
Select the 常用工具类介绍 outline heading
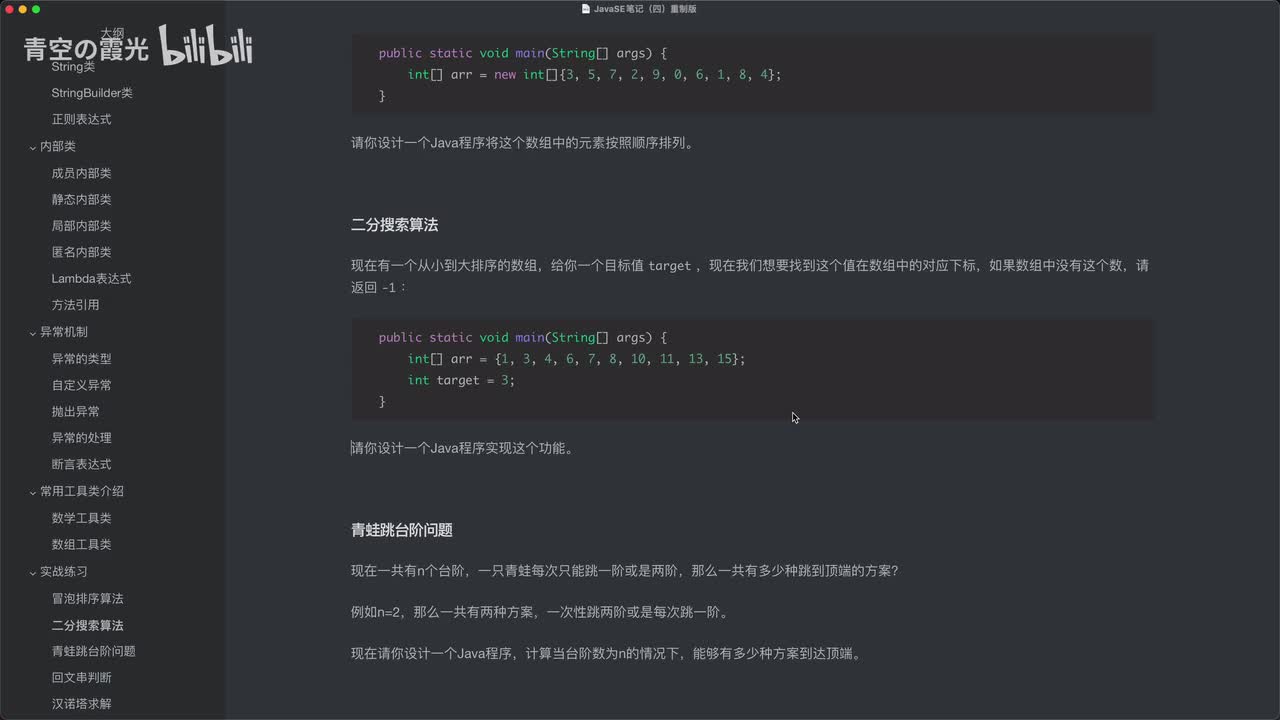pos(82,492)
